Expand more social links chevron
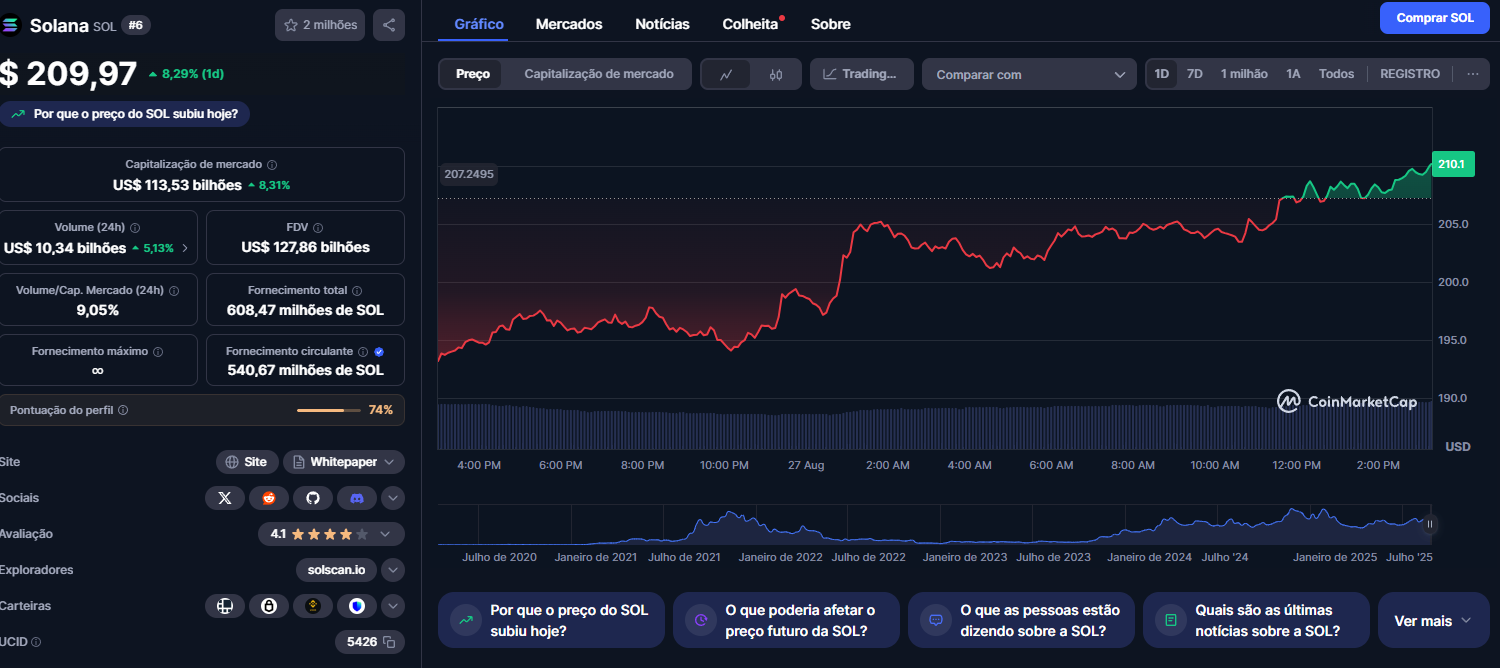 tap(393, 497)
